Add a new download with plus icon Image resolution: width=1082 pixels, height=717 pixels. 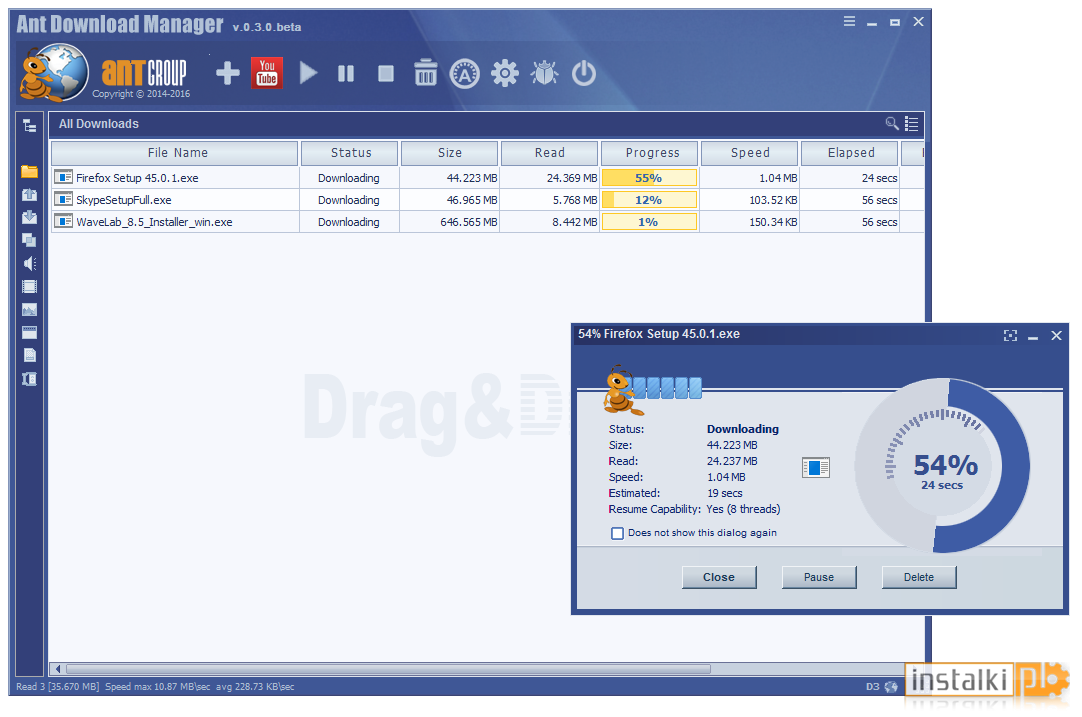click(228, 73)
